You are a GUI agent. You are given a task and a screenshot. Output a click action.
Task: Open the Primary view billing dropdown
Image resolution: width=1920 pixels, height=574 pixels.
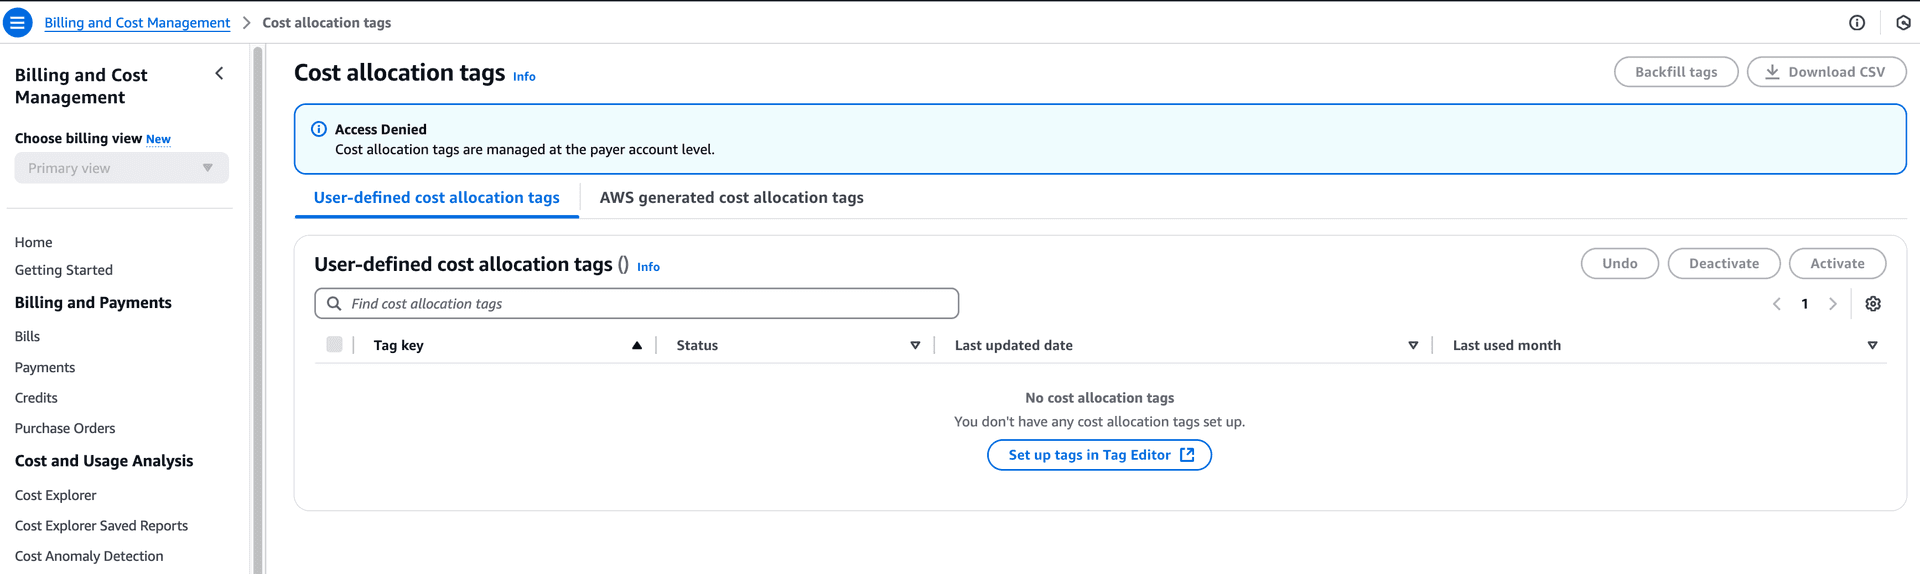point(121,168)
